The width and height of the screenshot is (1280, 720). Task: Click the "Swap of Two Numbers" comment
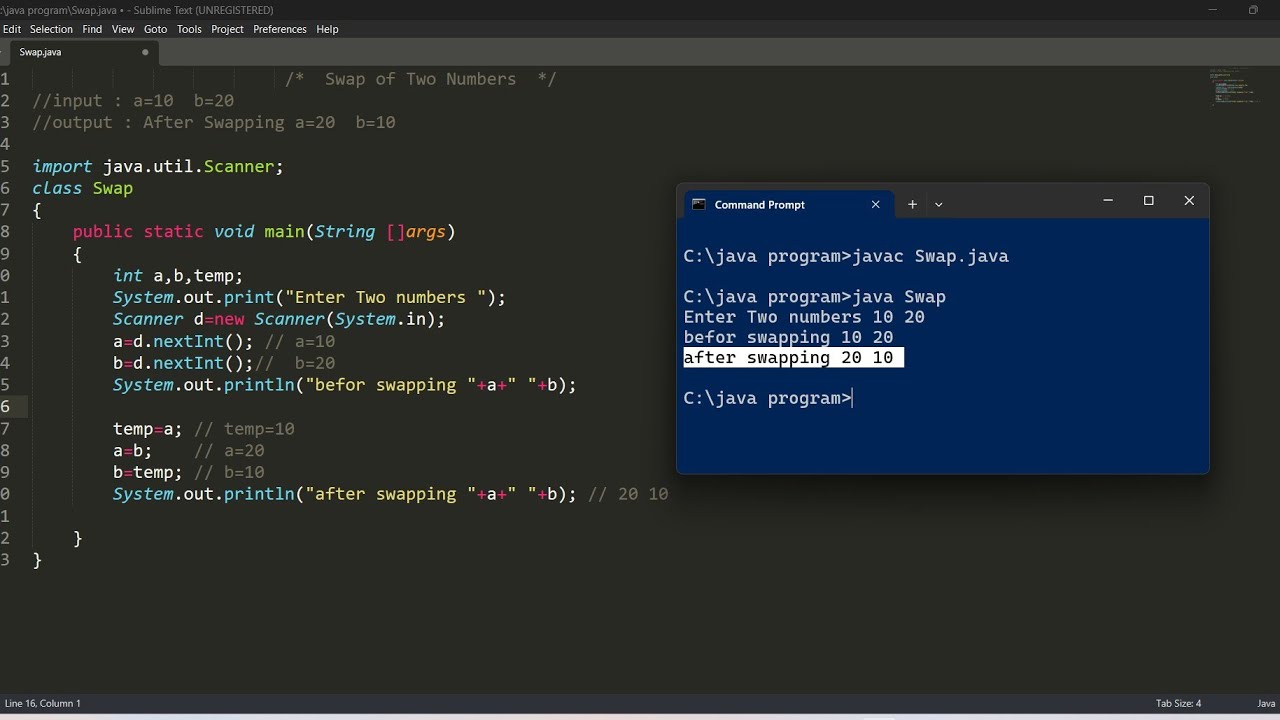point(421,79)
